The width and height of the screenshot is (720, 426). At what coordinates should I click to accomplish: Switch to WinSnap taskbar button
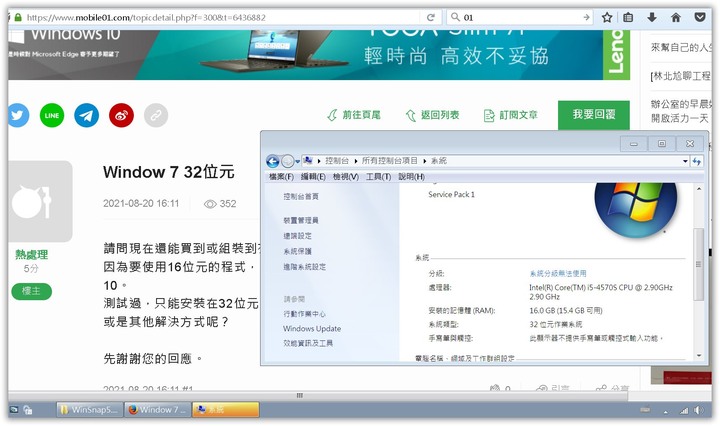pyautogui.click(x=90, y=409)
